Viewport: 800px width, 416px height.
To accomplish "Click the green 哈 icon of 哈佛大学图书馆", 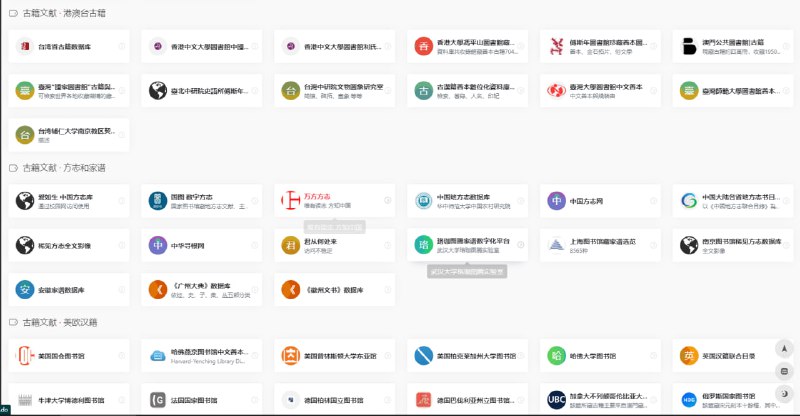I will 556,356.
